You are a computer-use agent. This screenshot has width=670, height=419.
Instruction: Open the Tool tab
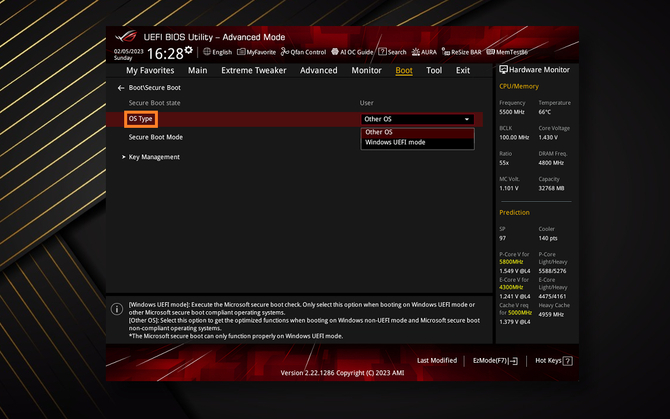(x=434, y=70)
